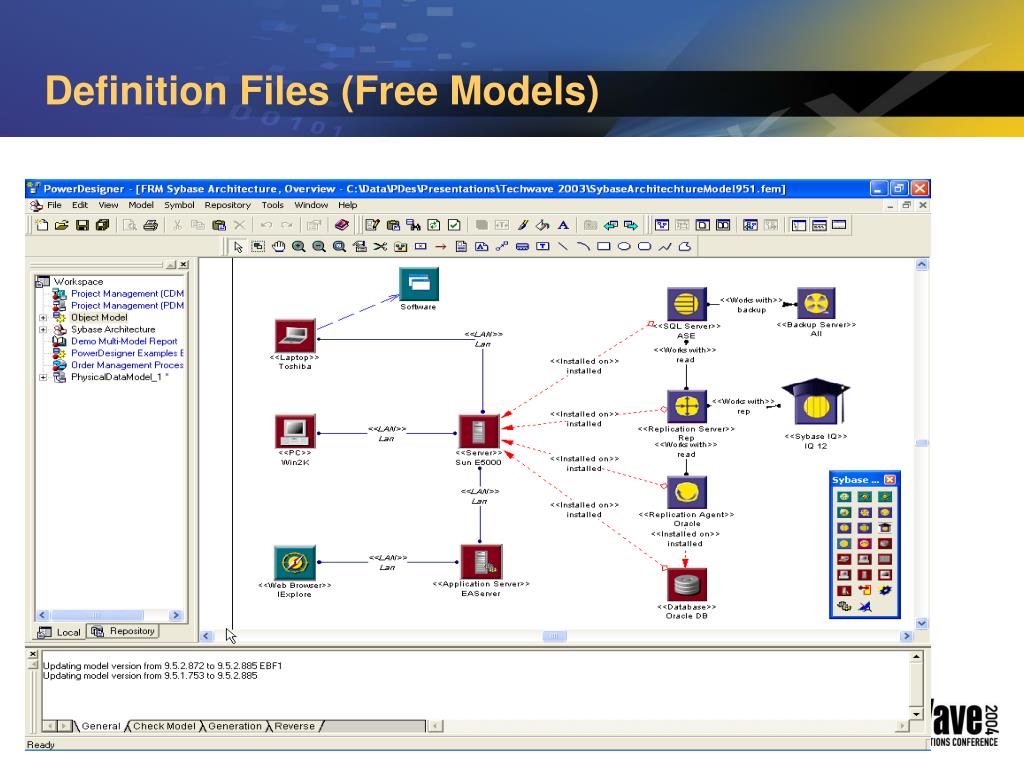Click the New model toolbar icon

point(42,225)
